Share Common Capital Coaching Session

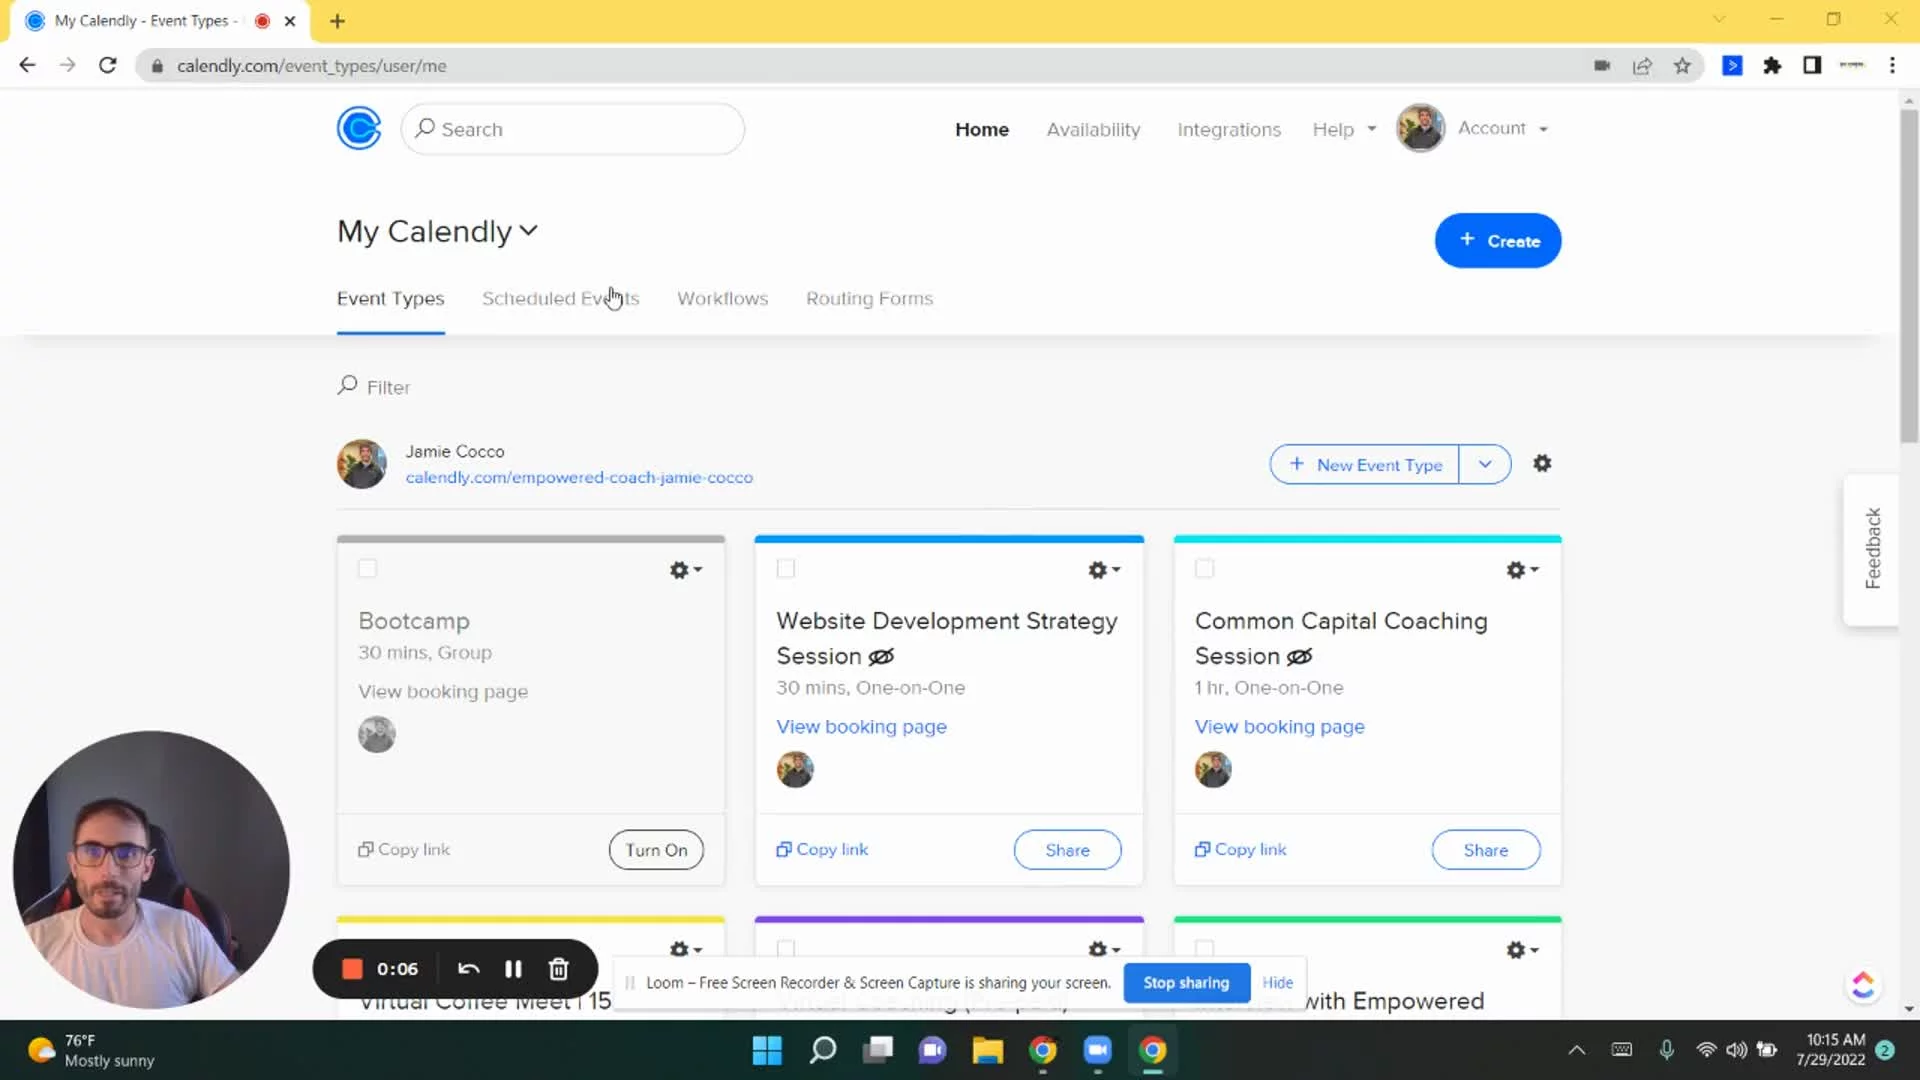click(1485, 850)
